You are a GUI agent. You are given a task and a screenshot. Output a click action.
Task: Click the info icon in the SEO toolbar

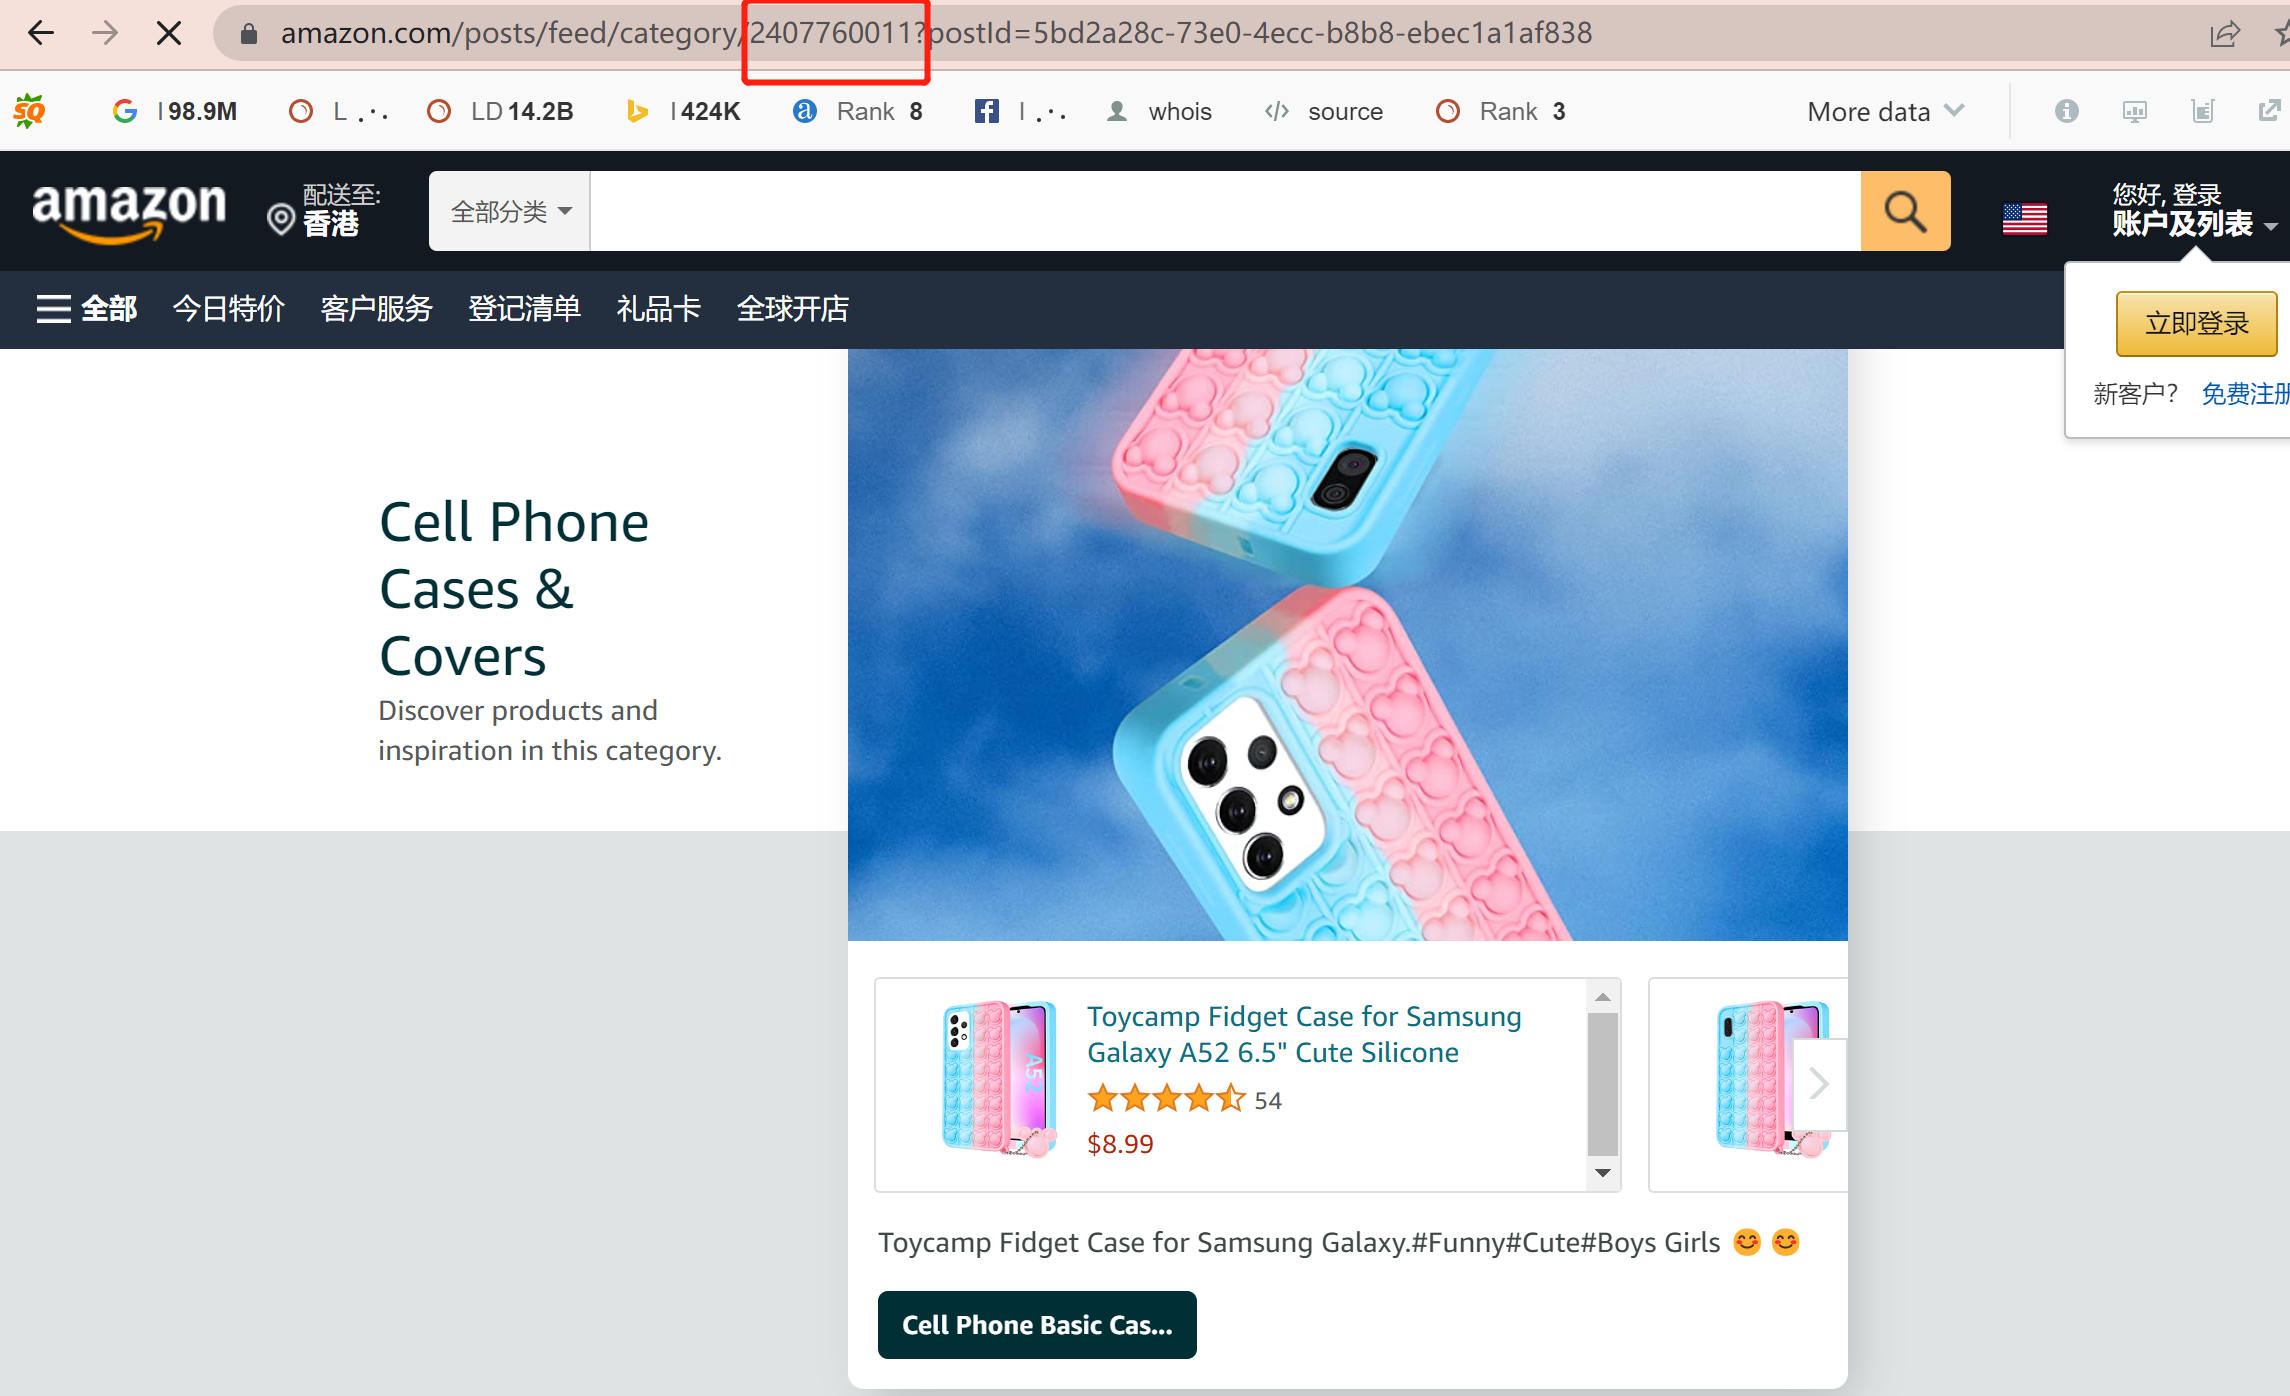[x=2066, y=111]
